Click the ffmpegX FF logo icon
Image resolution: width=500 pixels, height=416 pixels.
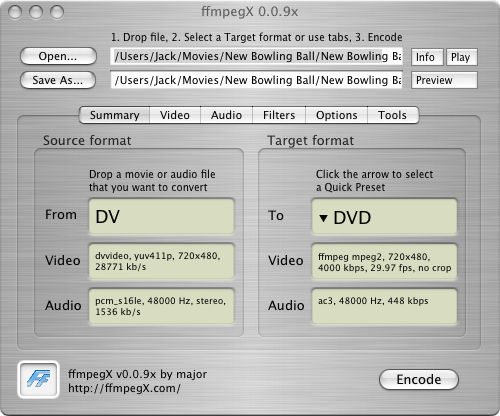[38, 379]
